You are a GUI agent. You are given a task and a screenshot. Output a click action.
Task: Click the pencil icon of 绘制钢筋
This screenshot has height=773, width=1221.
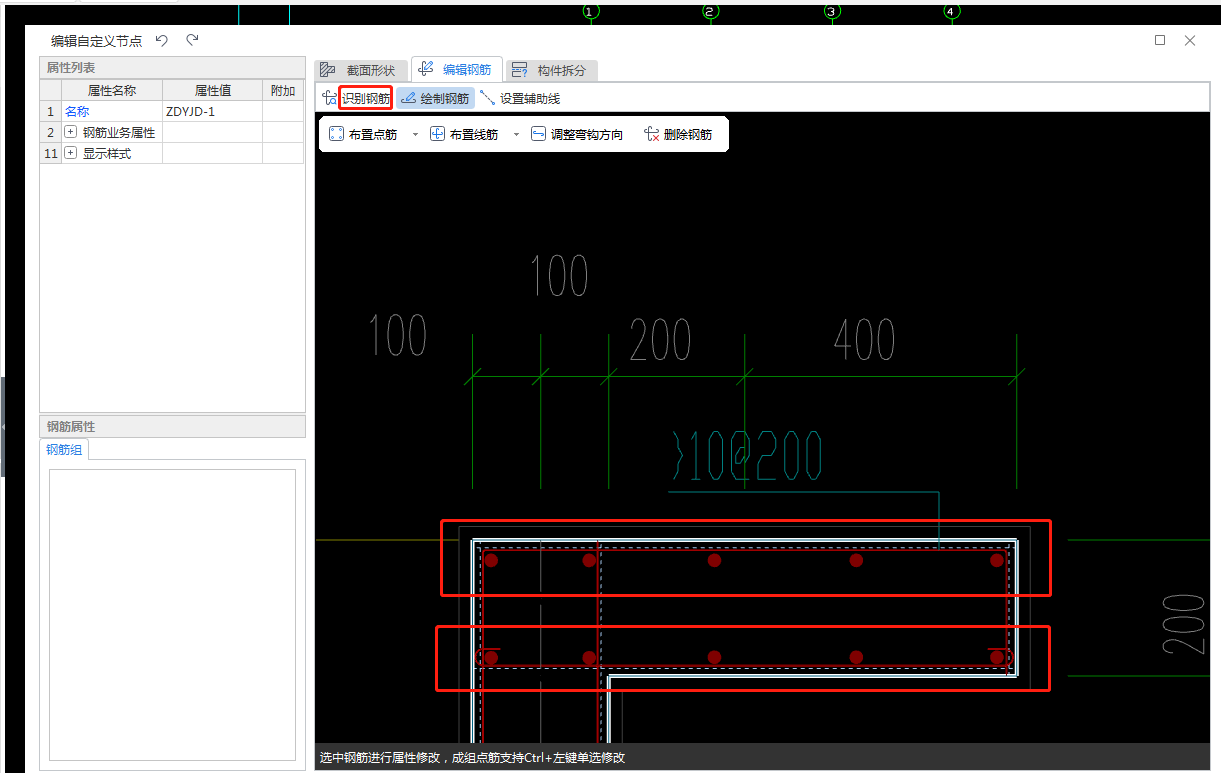408,98
